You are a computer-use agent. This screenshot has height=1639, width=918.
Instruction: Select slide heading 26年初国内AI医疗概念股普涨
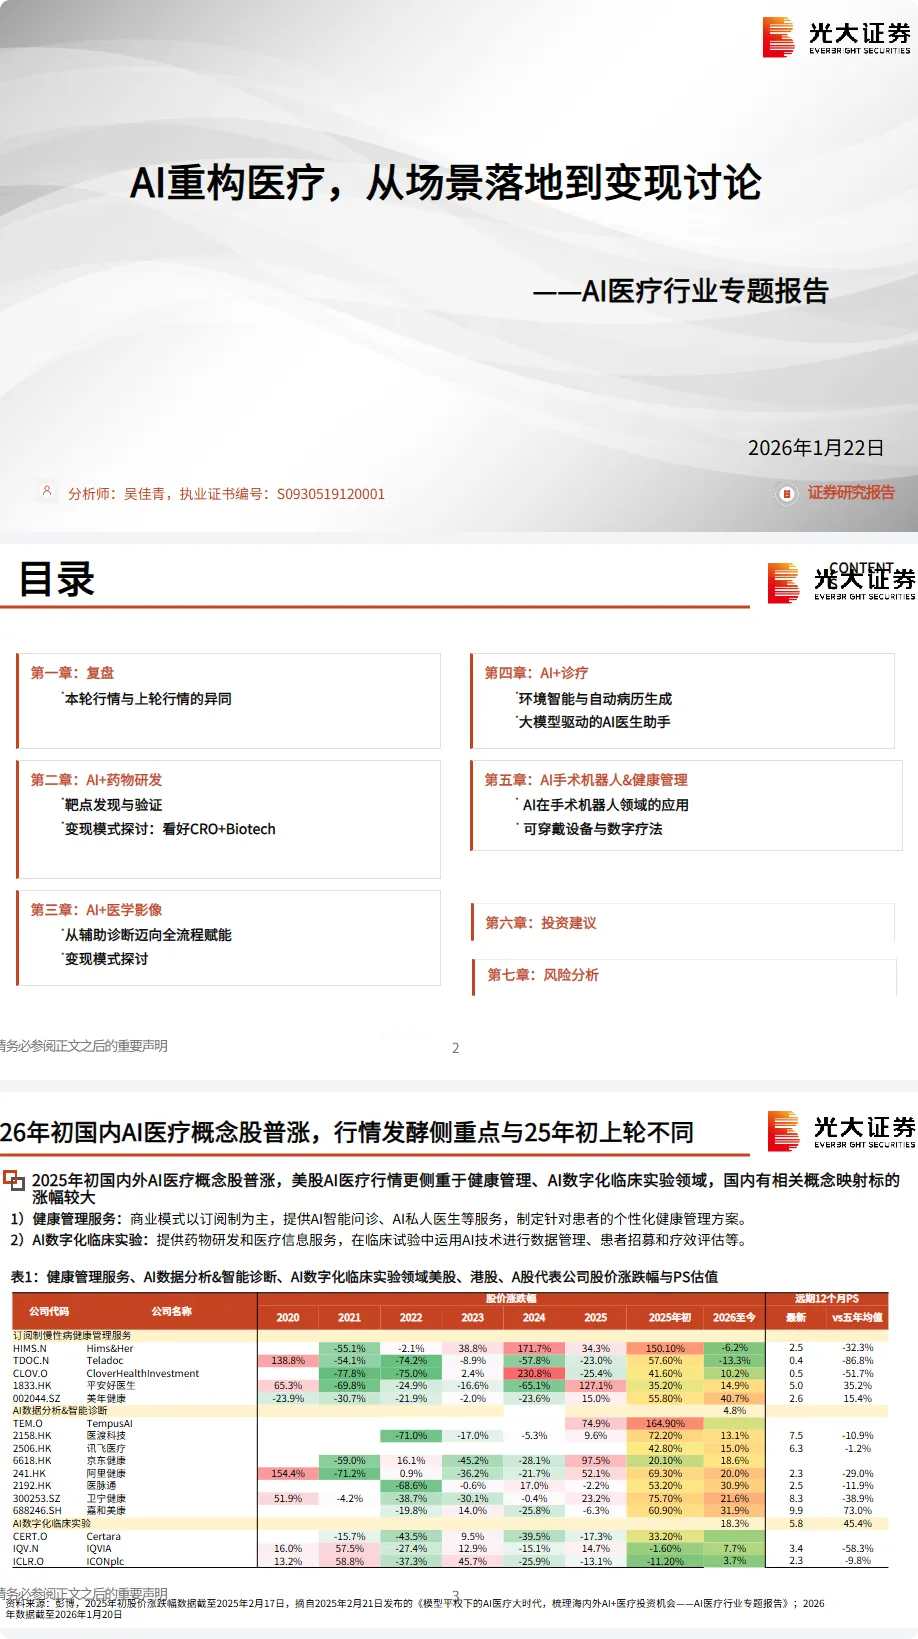pos(160,1133)
